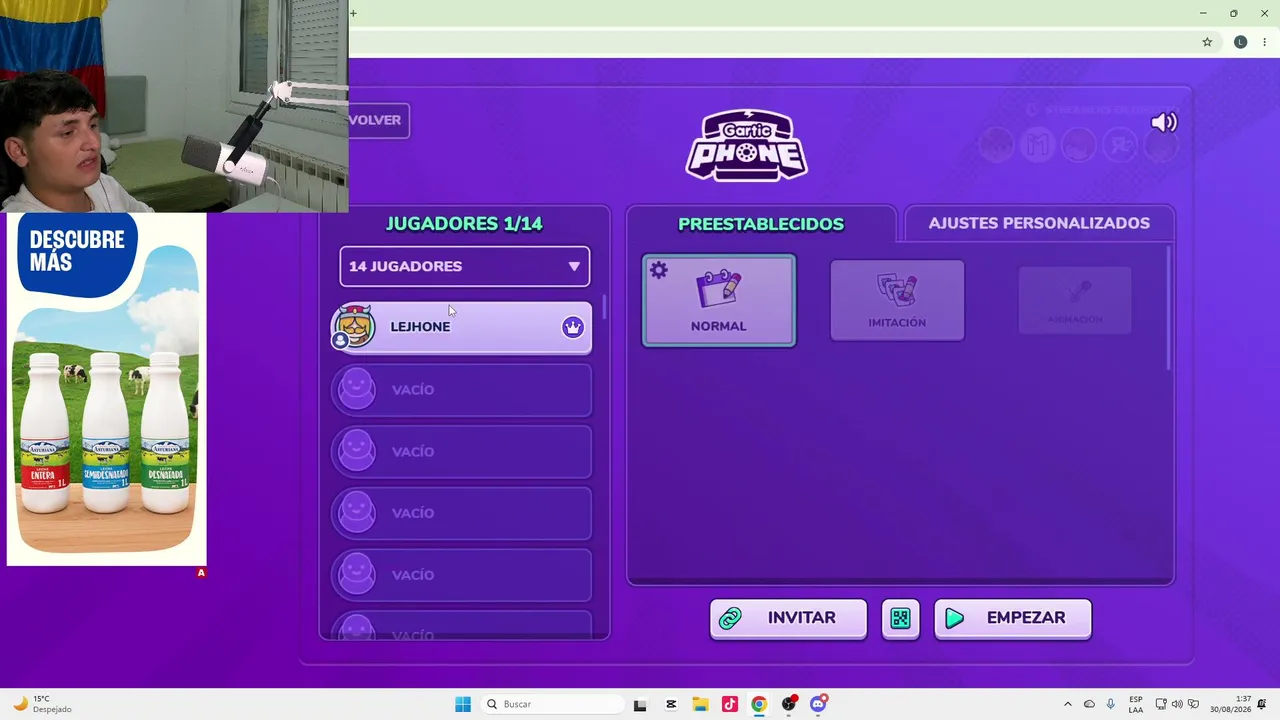Mute the game sound with the speaker icon

(x=1164, y=122)
